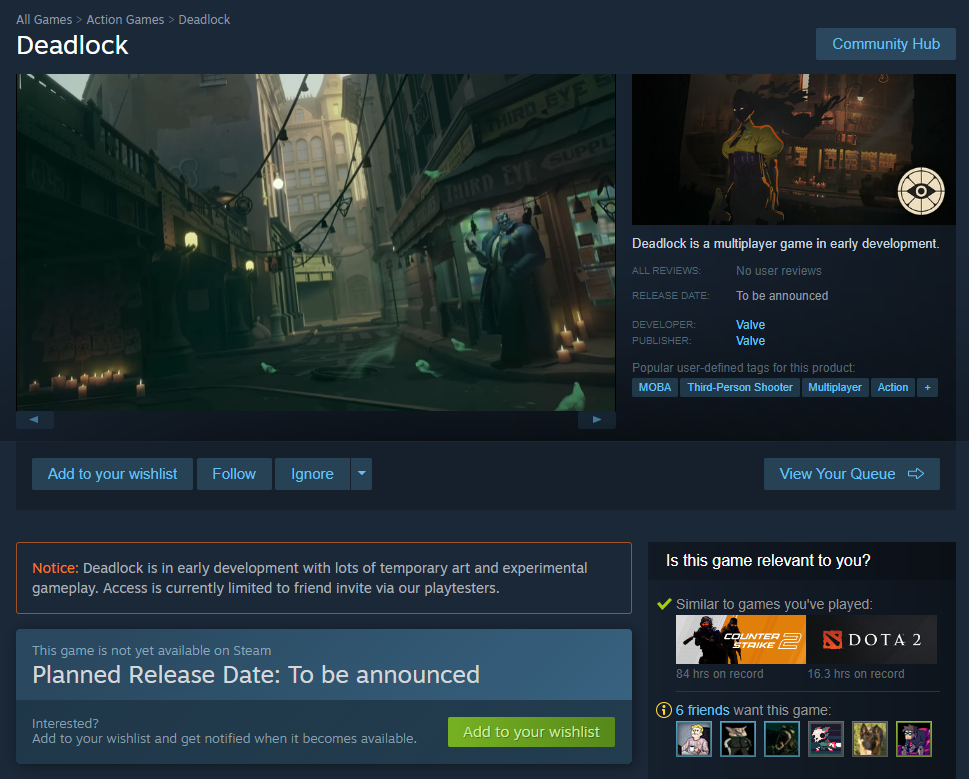
Task: Click the 'To be announced' release date value
Action: (782, 296)
